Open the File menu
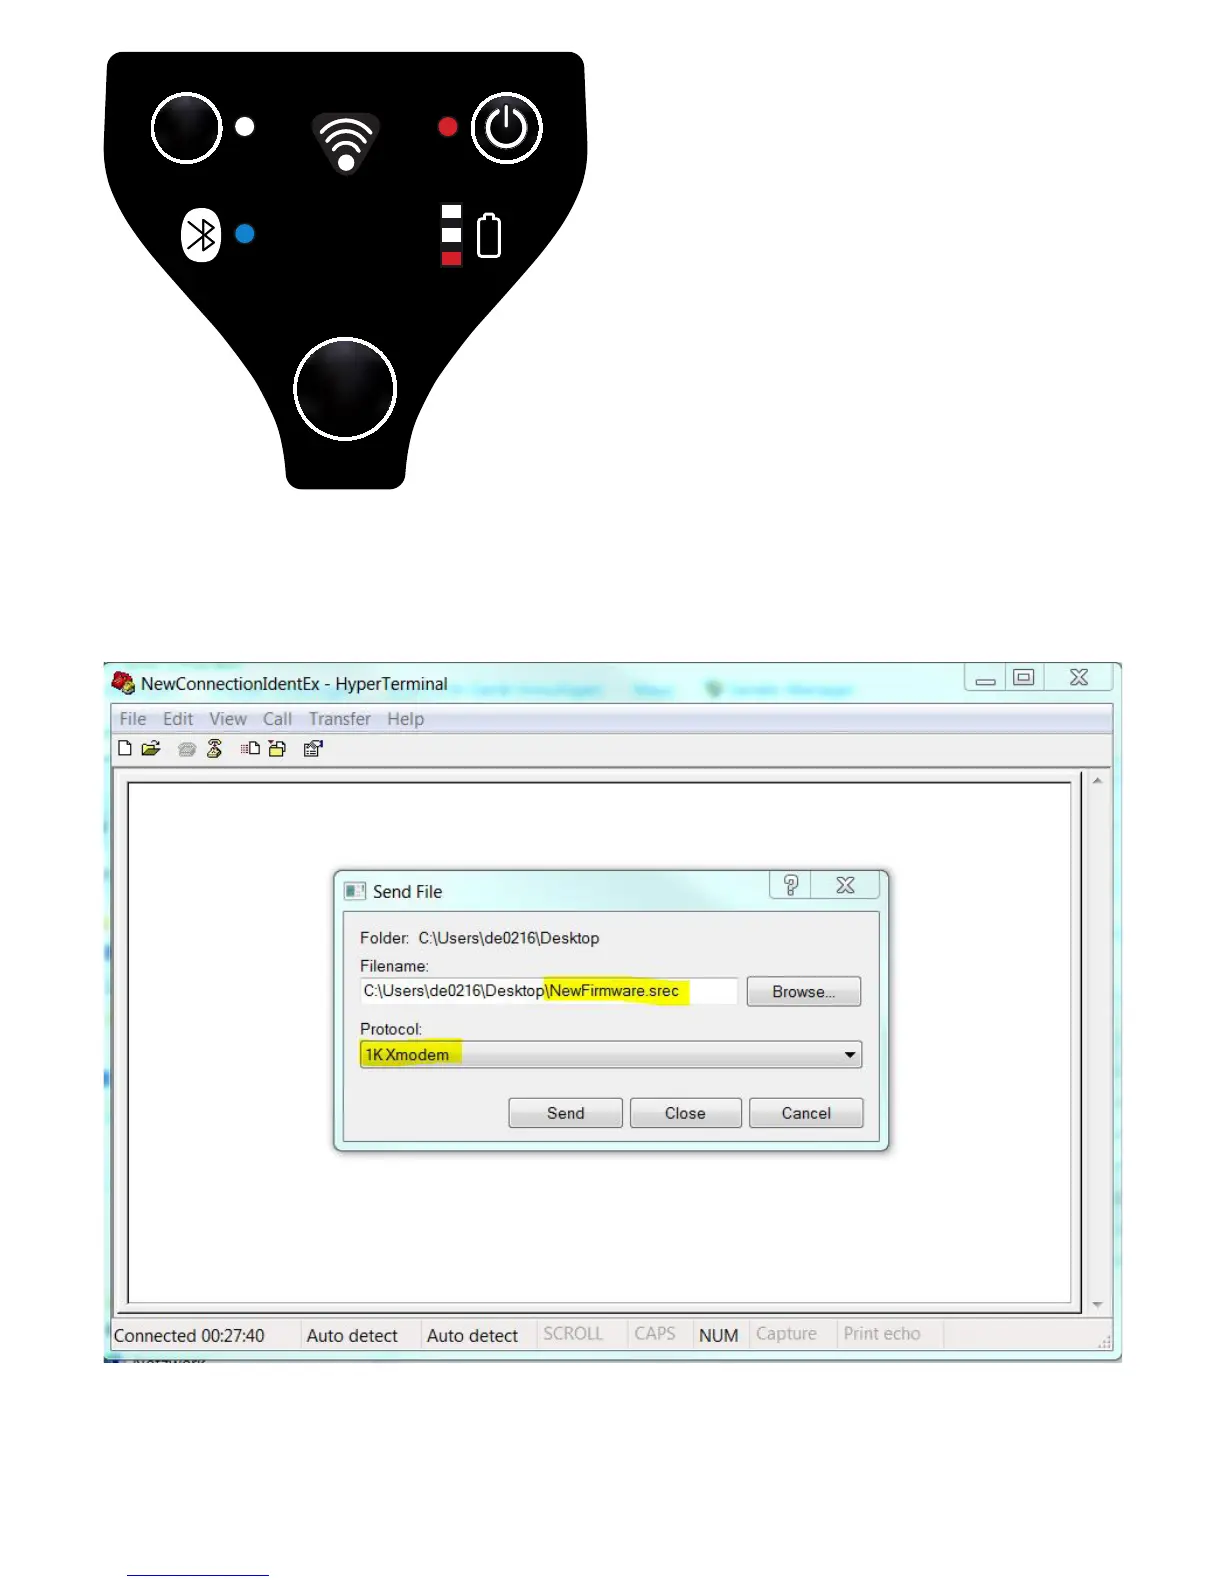Viewport: 1224px width, 1584px height. 133,719
